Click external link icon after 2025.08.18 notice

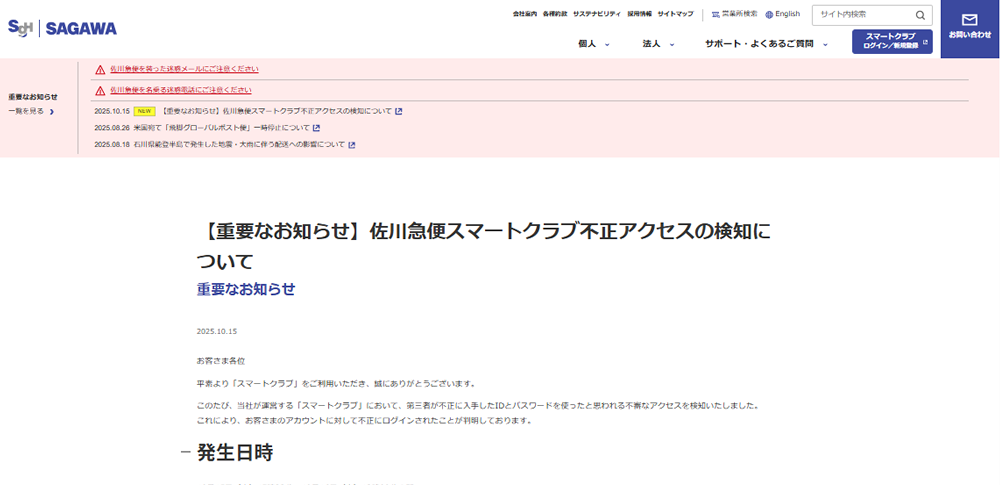(352, 145)
